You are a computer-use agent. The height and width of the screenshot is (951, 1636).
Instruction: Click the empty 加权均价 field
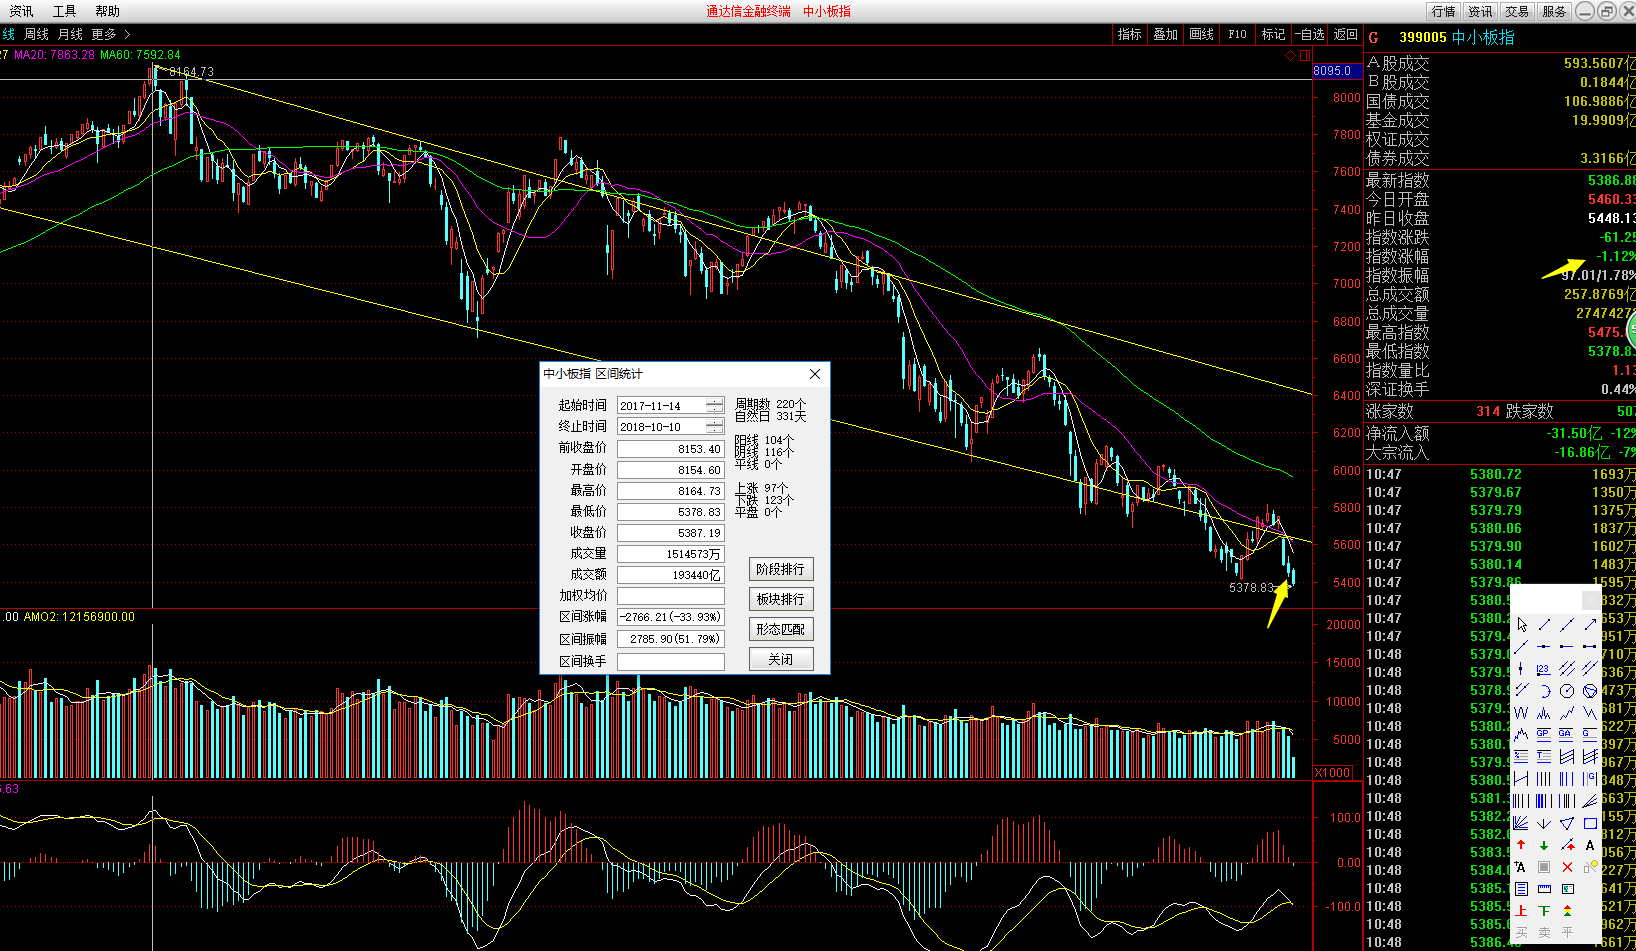click(671, 596)
